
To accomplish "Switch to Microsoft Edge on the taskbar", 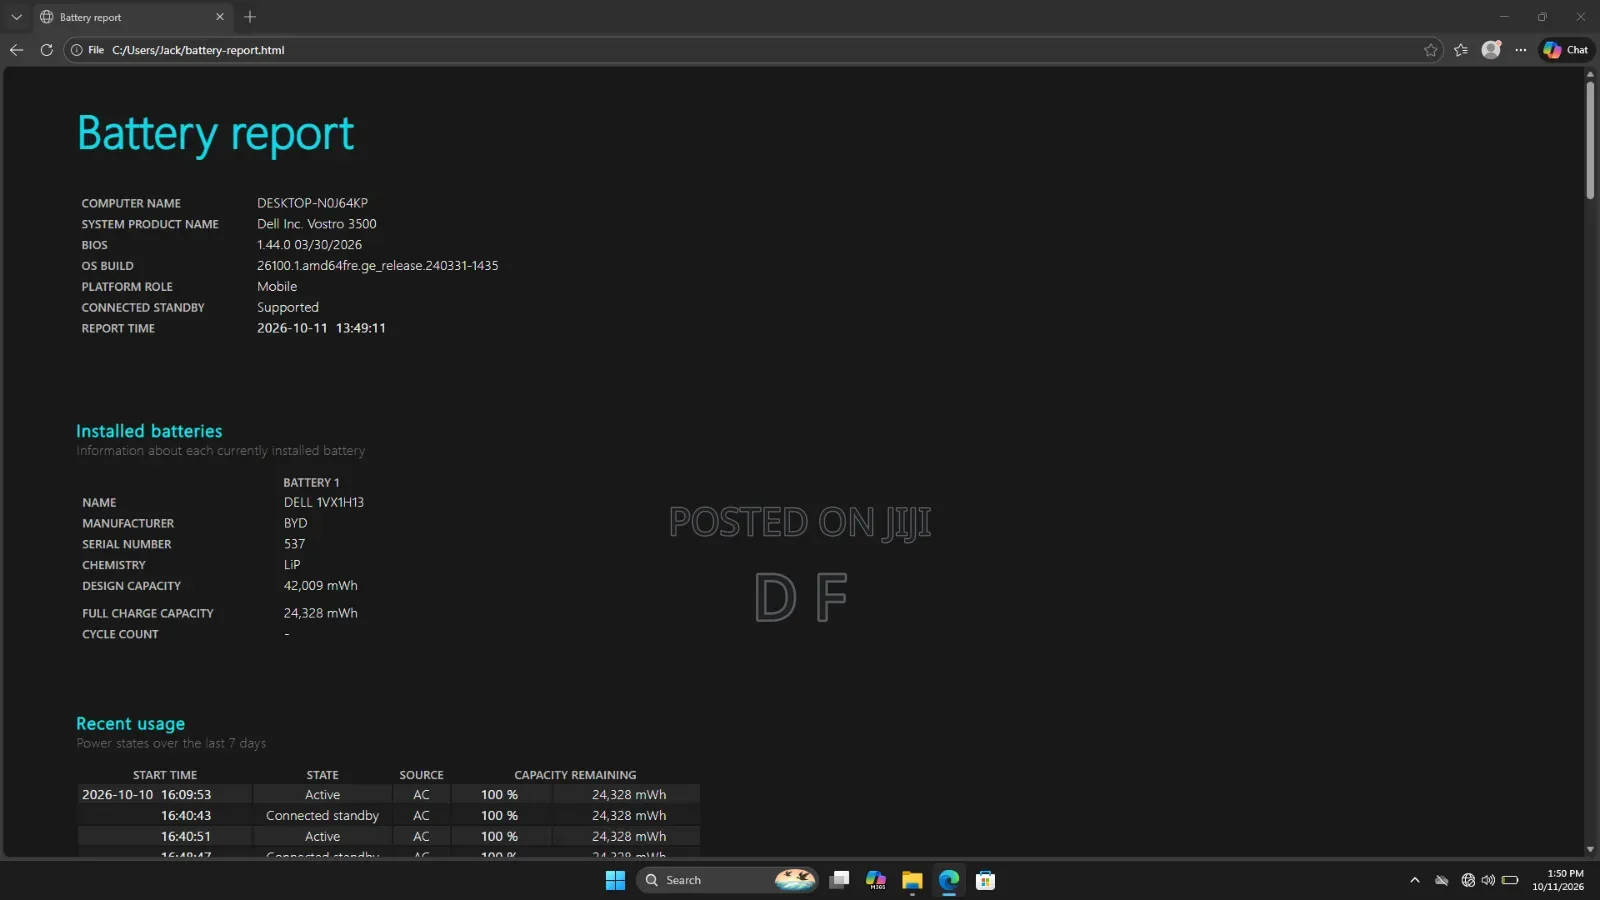I will (948, 880).
